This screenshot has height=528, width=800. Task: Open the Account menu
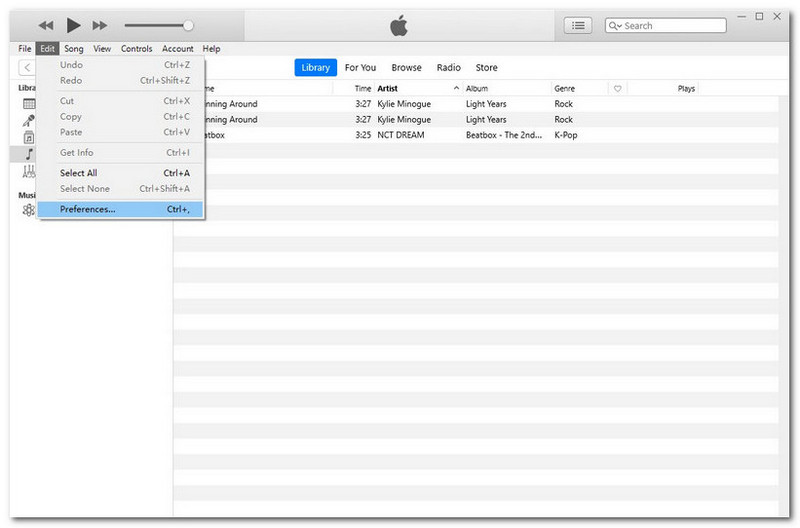pyautogui.click(x=178, y=48)
